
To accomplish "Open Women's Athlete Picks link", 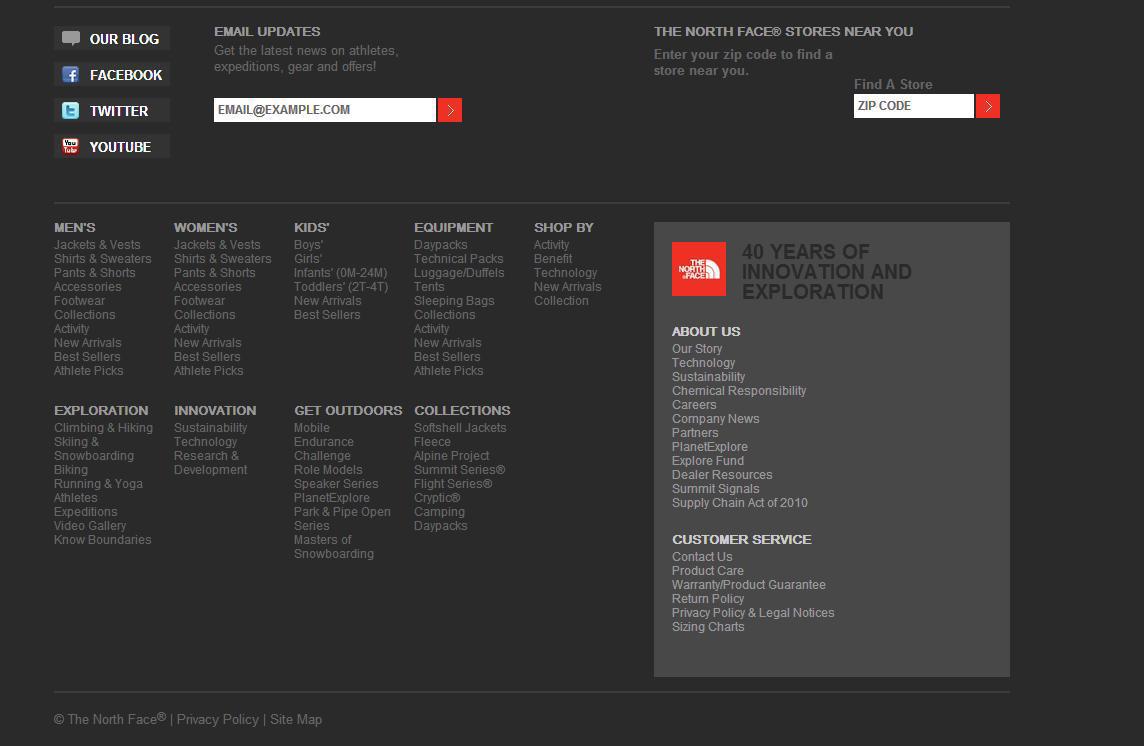I will click(209, 371).
